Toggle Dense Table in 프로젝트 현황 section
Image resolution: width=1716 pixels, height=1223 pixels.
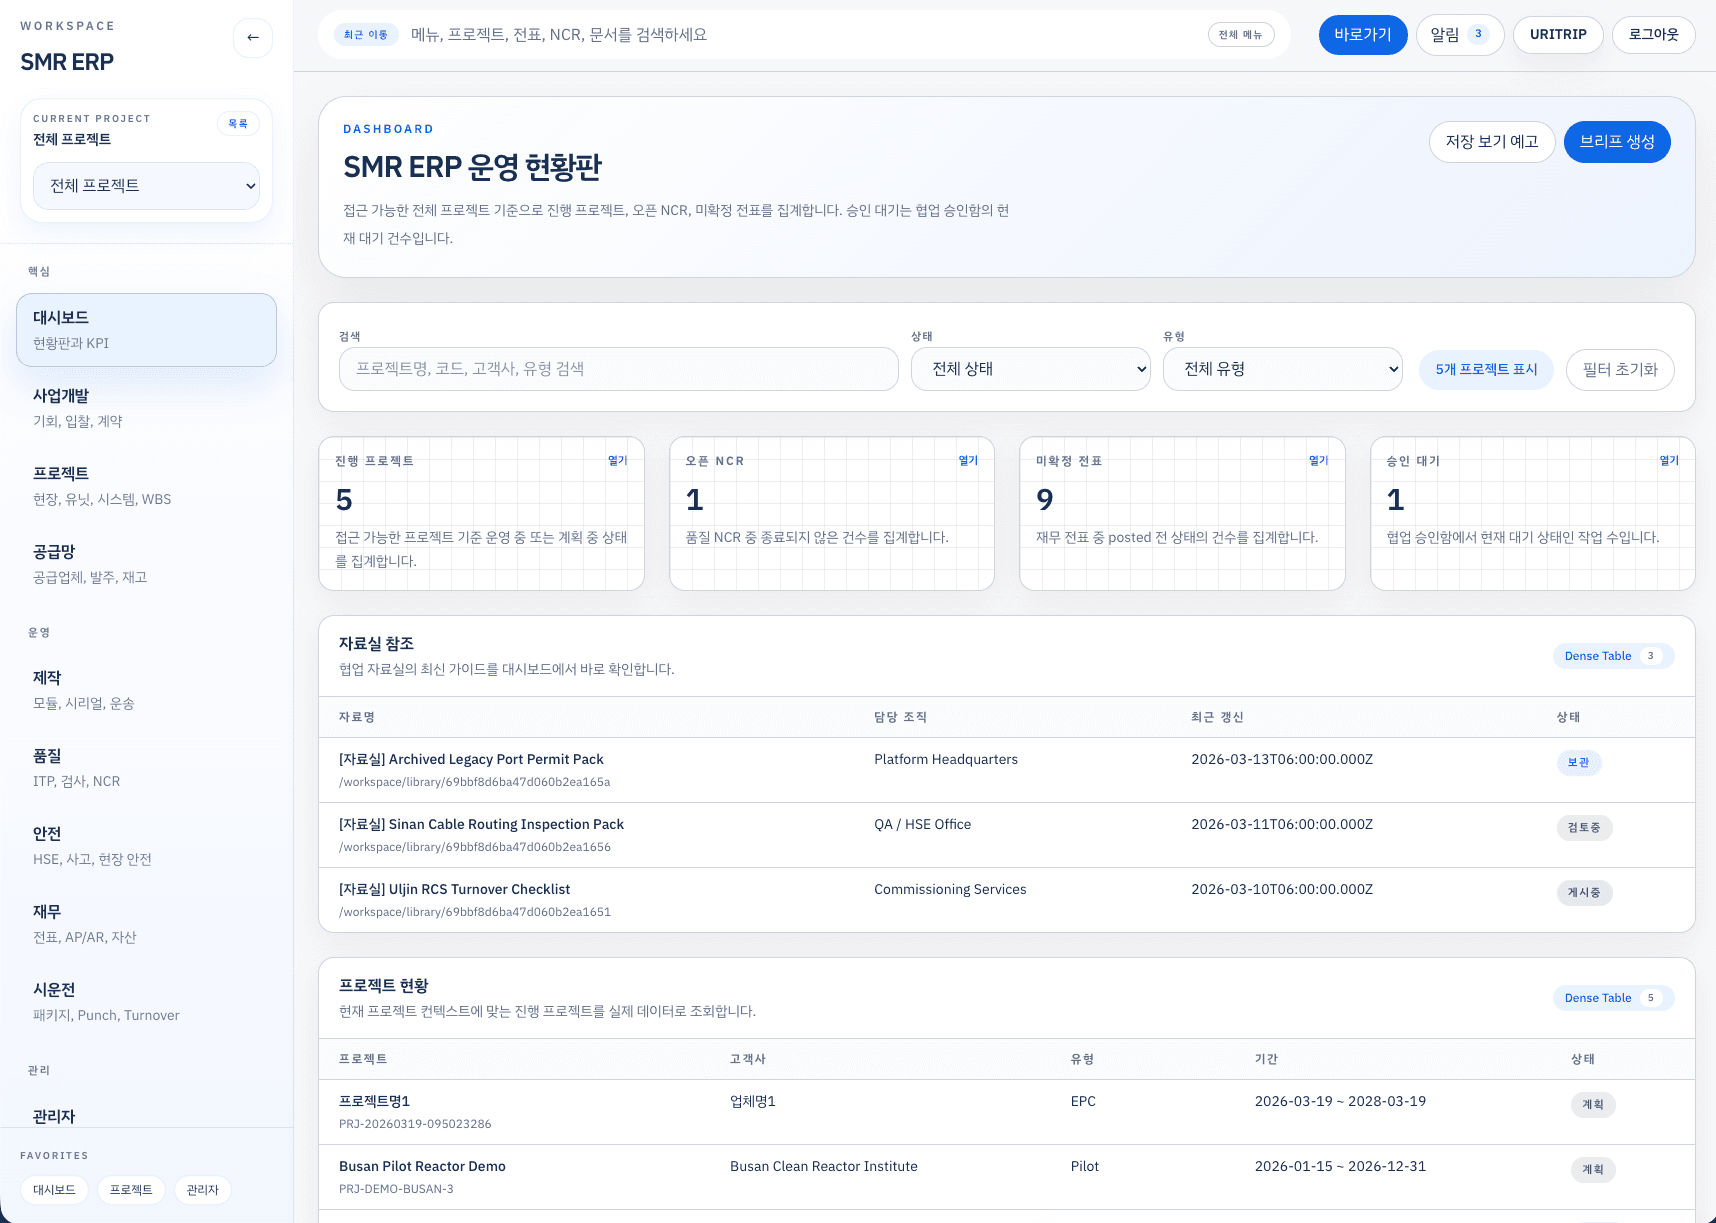coord(1612,998)
